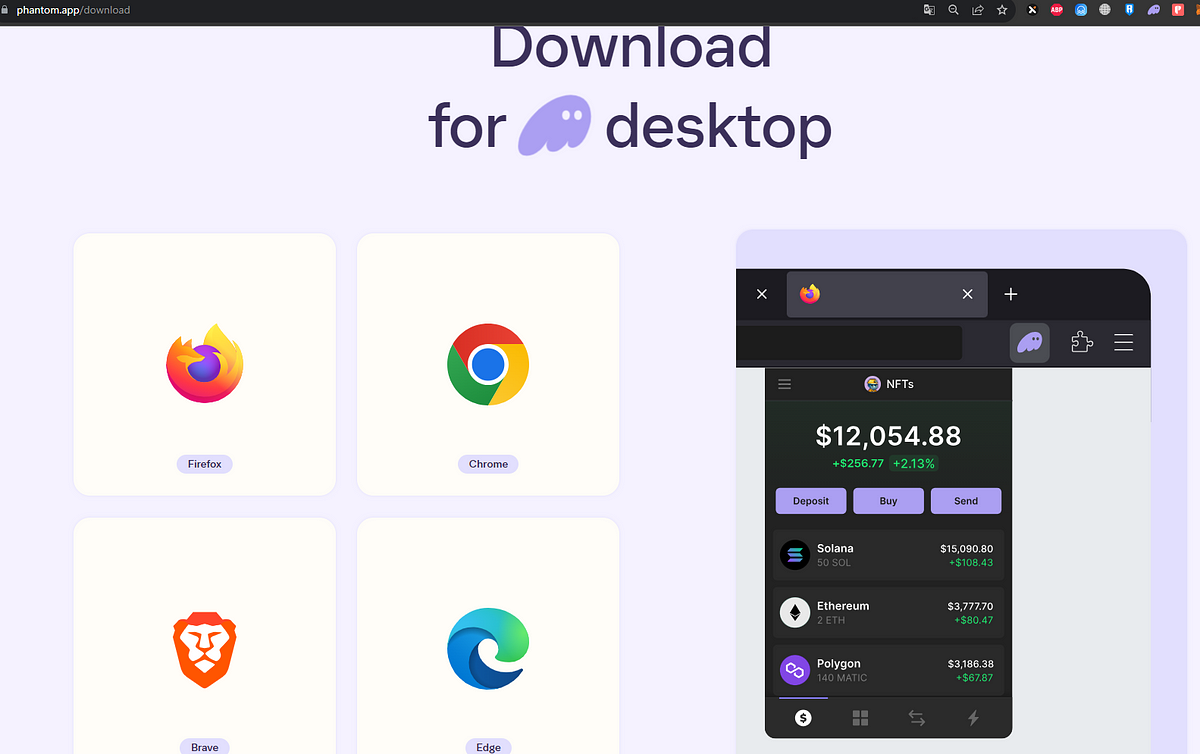Open the Phantom ghost extension in browser toolbar
1200x754 pixels.
coord(1154,10)
